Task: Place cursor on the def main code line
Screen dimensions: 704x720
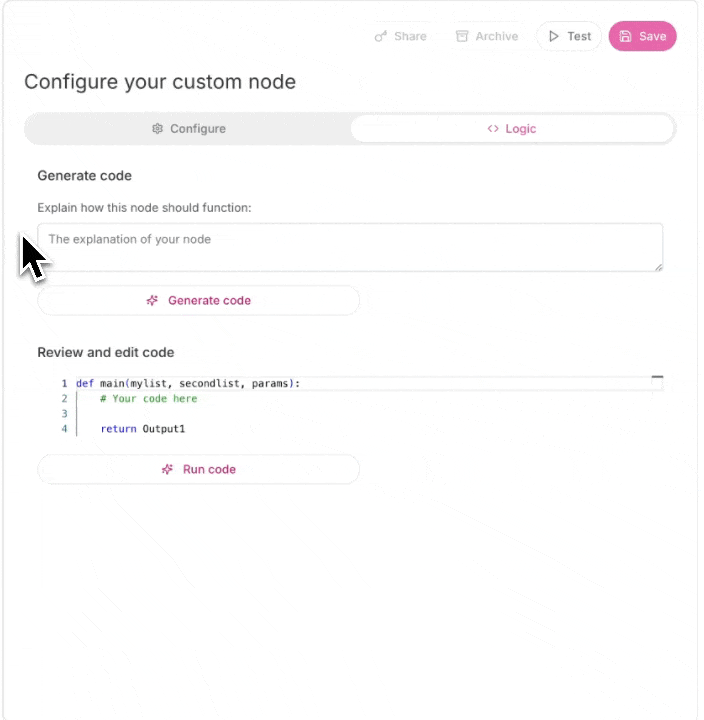Action: tap(369, 383)
